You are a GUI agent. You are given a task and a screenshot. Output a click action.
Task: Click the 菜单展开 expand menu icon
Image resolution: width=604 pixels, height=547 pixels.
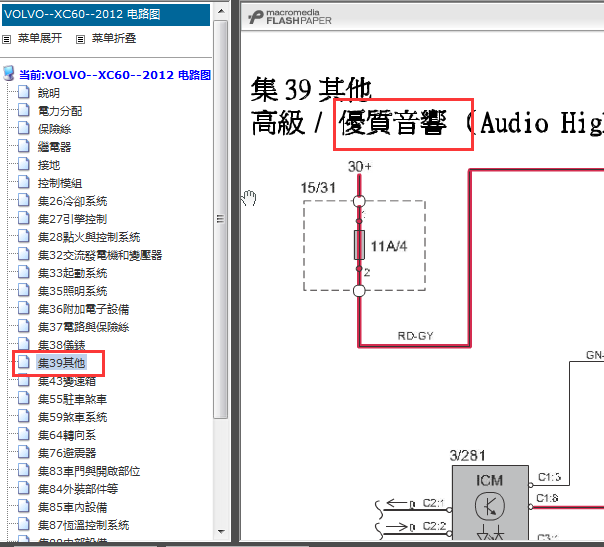click(x=7, y=39)
